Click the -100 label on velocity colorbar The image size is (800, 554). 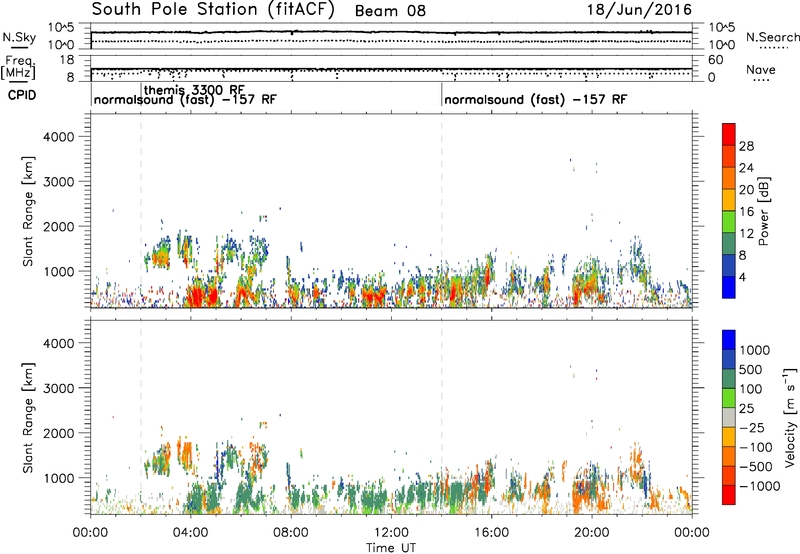point(757,447)
